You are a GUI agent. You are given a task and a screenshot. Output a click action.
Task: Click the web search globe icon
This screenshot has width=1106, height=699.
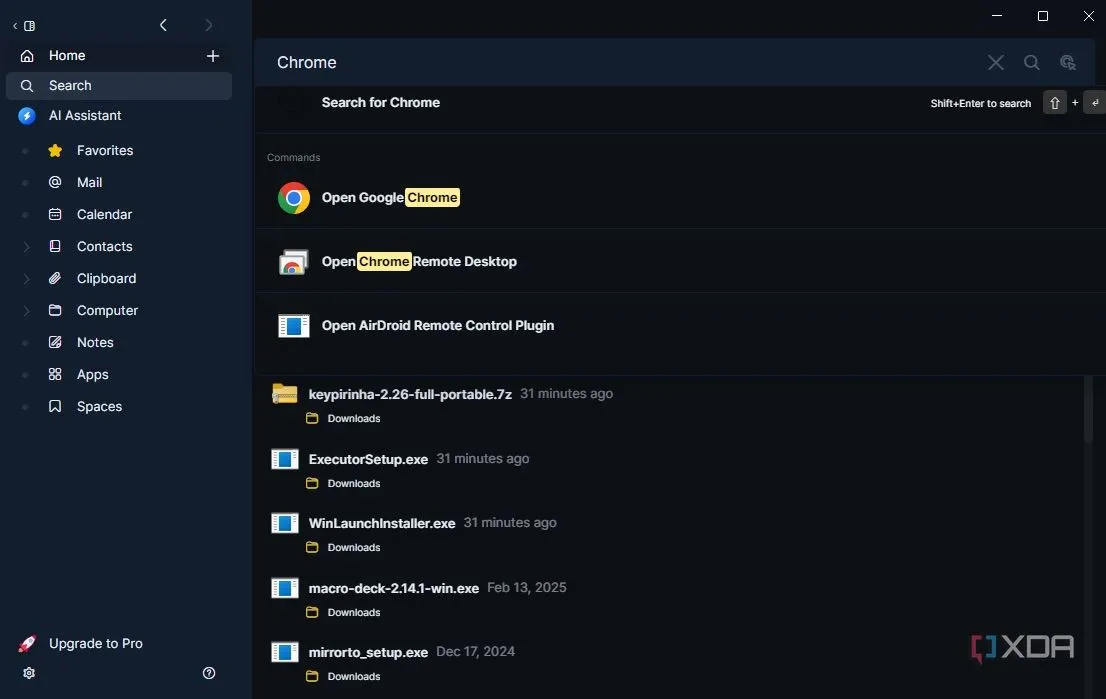(x=1068, y=63)
